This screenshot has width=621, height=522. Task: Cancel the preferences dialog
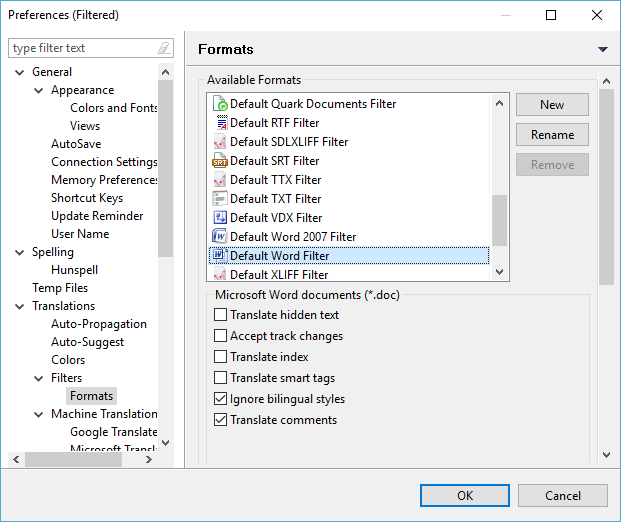coord(562,495)
